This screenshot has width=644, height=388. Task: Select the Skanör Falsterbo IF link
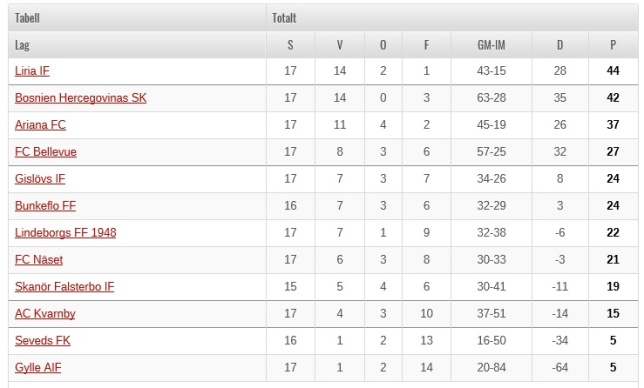click(x=64, y=287)
